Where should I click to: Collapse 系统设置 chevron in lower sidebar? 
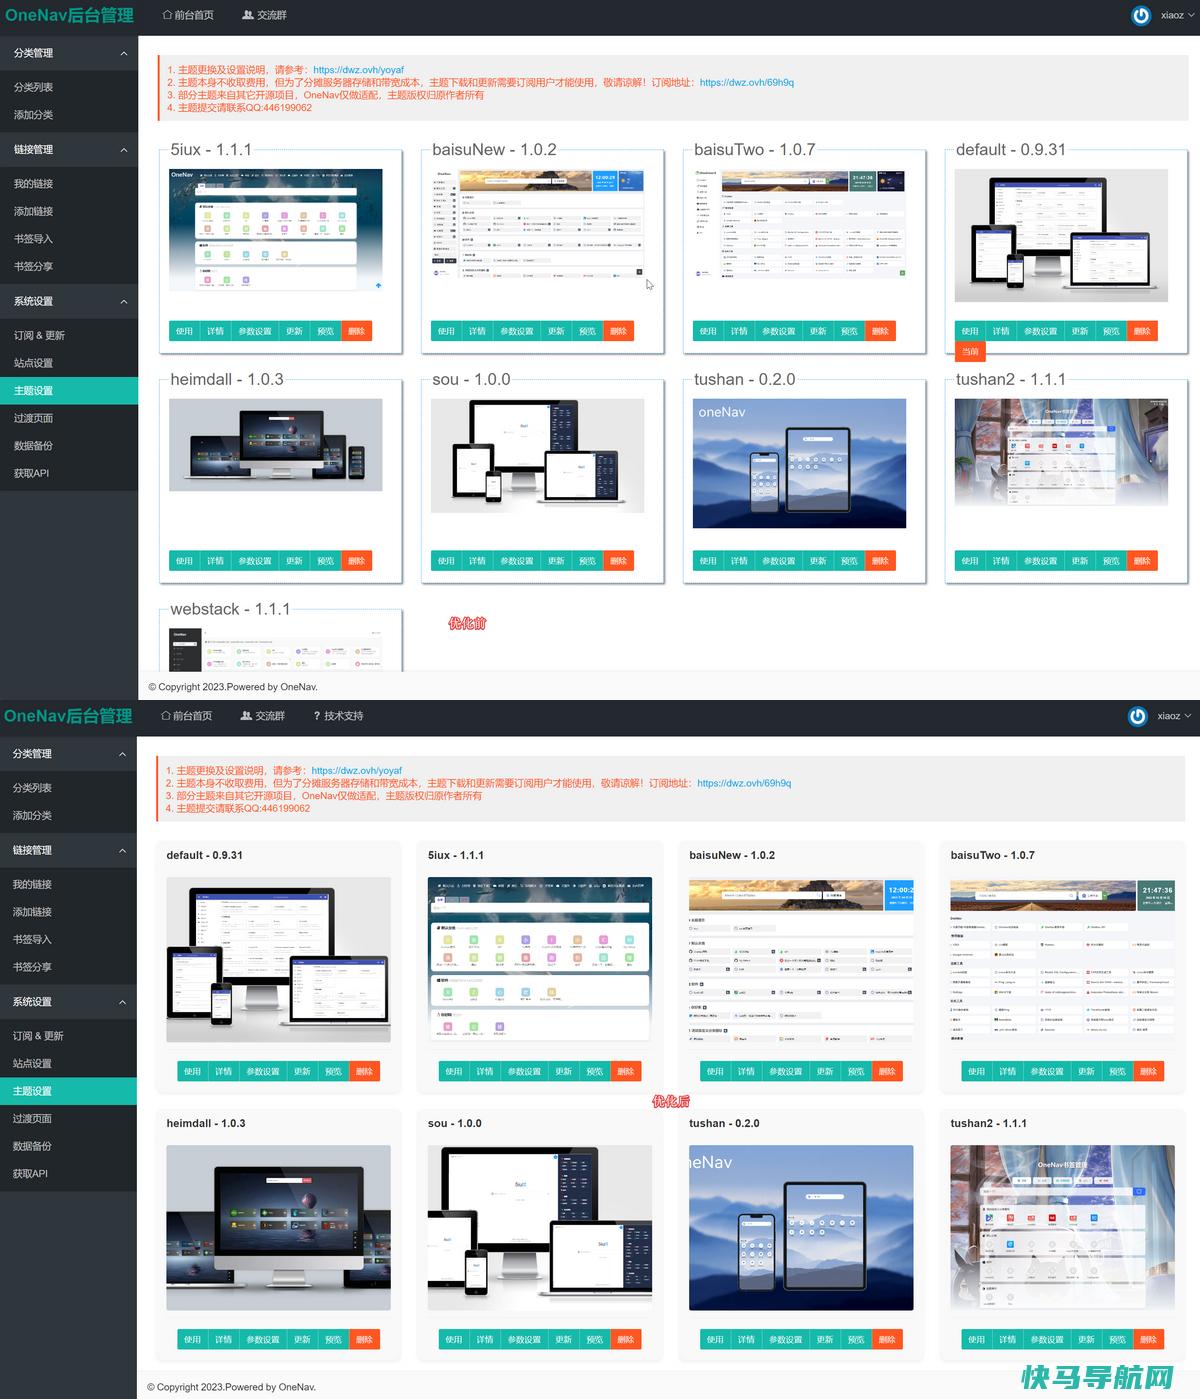click(123, 1002)
